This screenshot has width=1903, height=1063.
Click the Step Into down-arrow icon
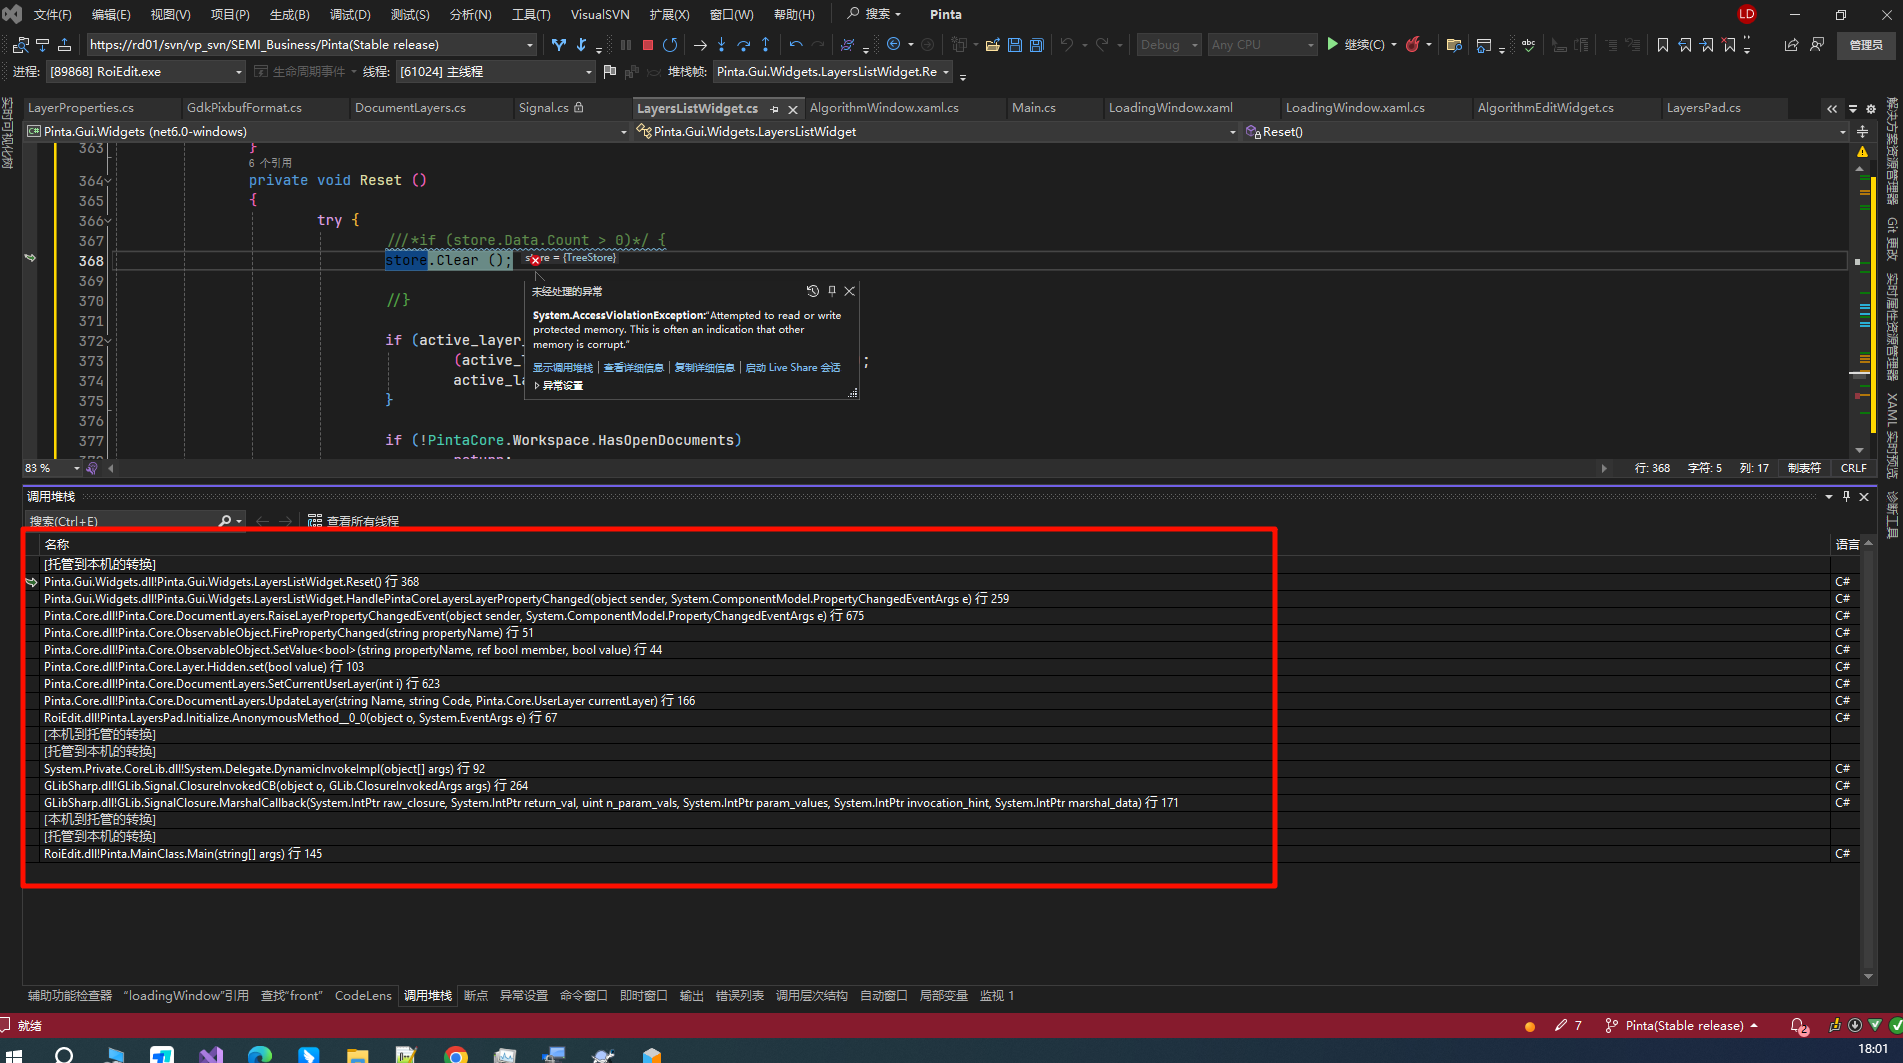click(x=722, y=45)
